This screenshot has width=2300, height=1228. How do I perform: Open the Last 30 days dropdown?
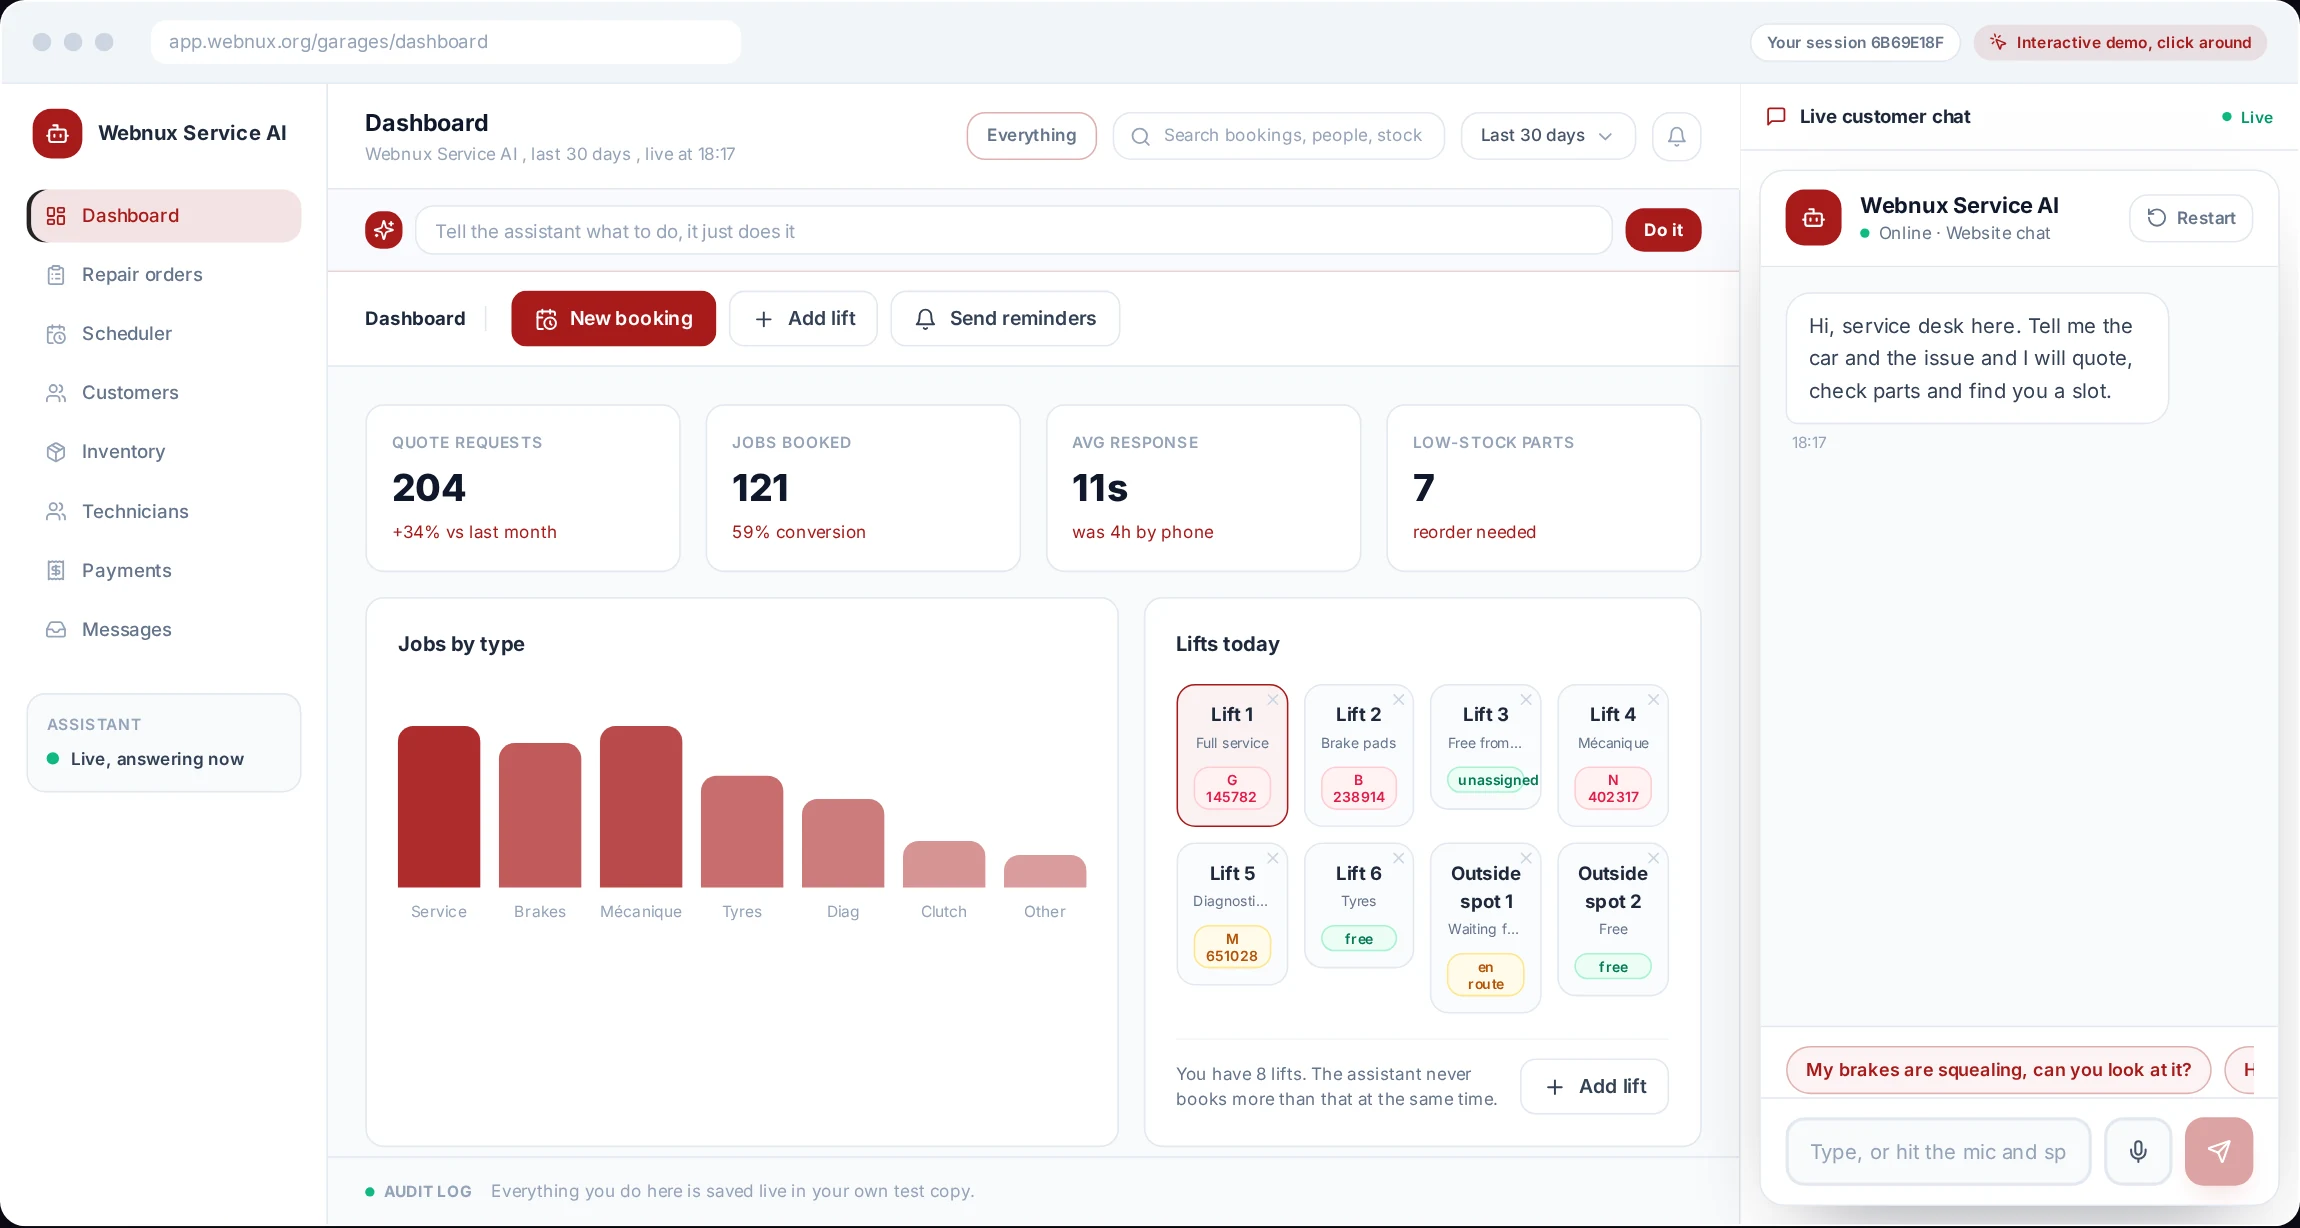click(1548, 136)
